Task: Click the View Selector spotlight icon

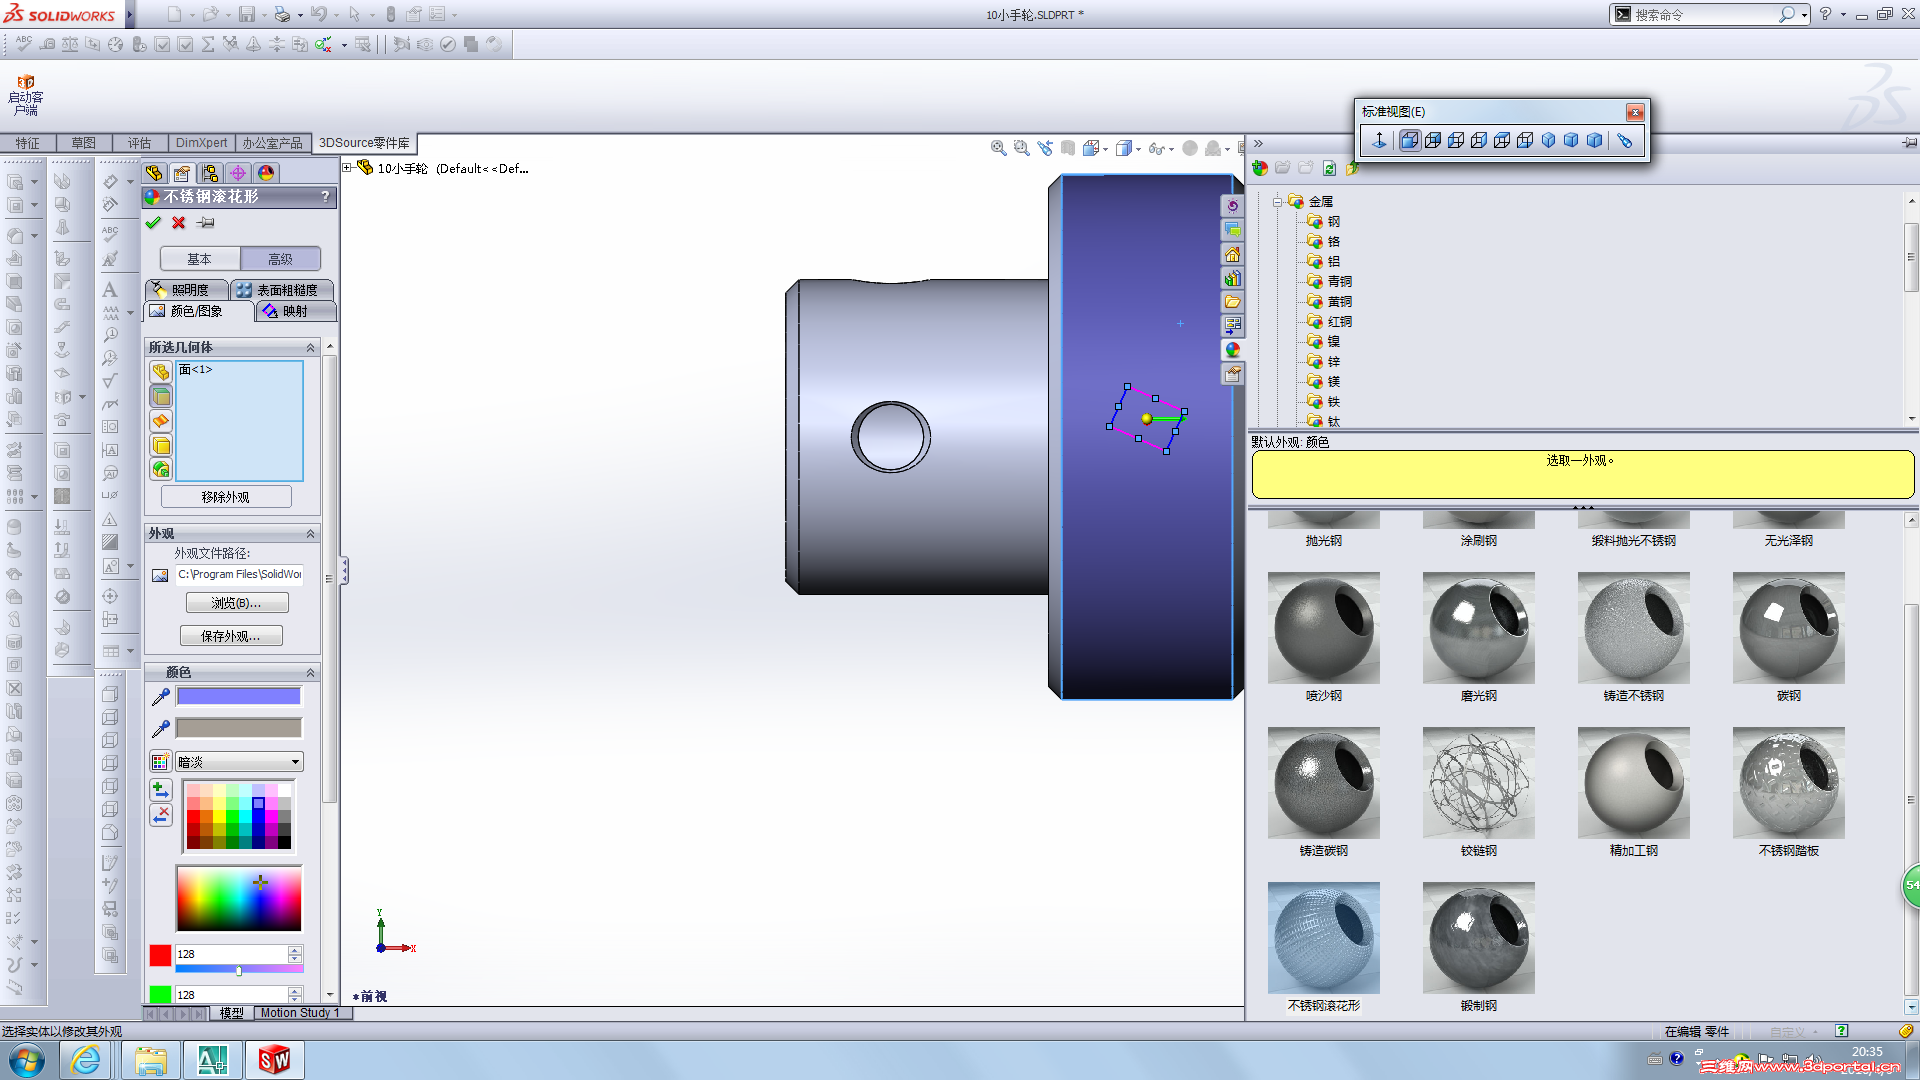Action: coord(1624,141)
